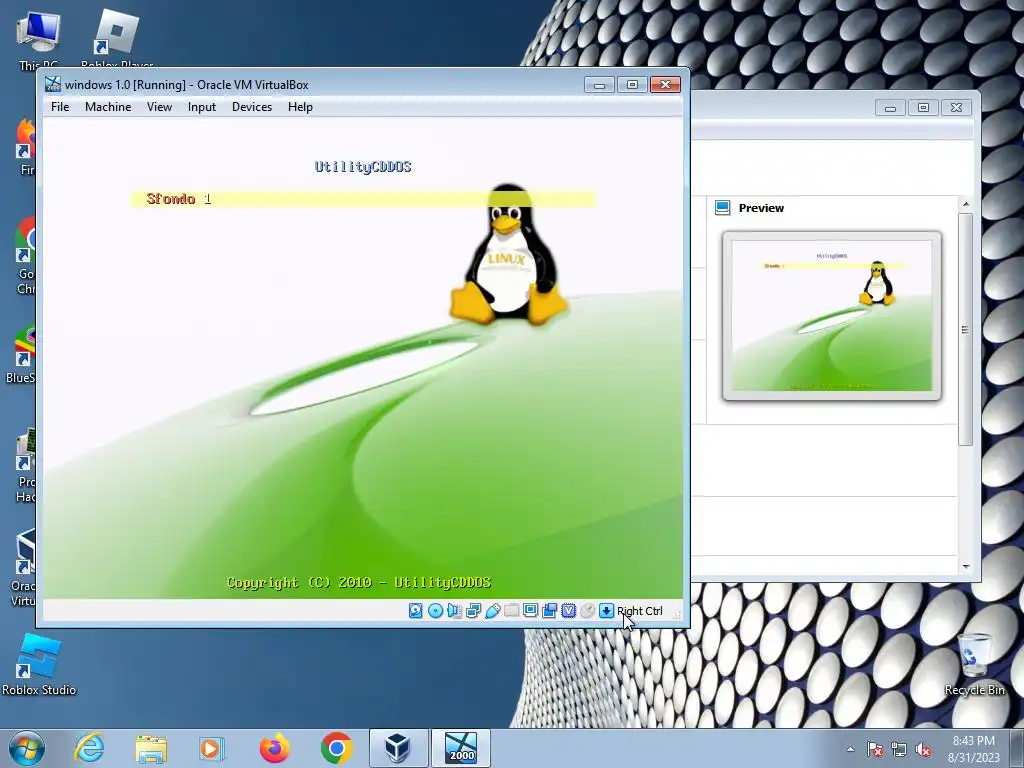Select the Roblox Studio desktop shortcut

(39, 665)
